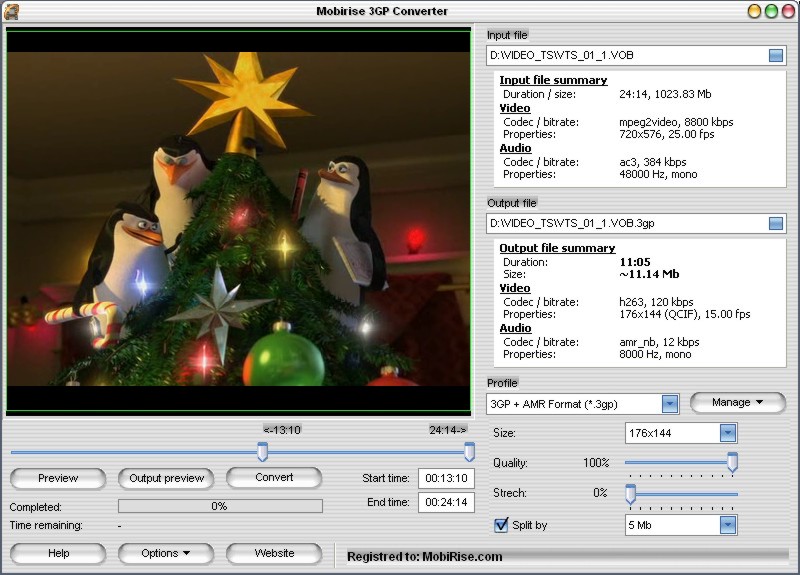Browse for output file using the blue icon

[776, 223]
